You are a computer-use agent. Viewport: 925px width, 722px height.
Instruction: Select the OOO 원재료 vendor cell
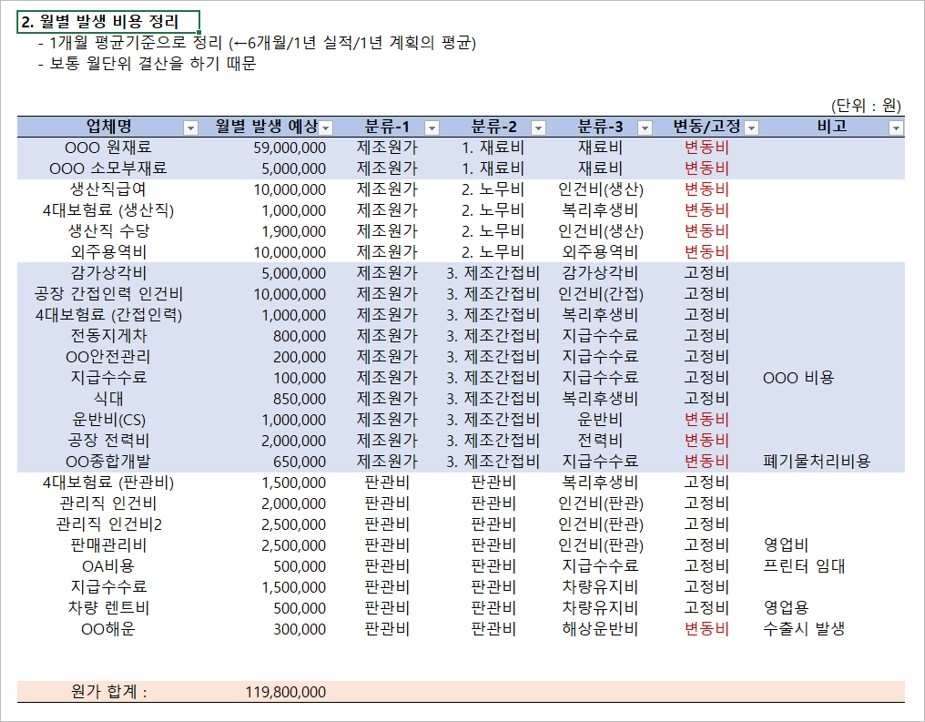pyautogui.click(x=109, y=147)
